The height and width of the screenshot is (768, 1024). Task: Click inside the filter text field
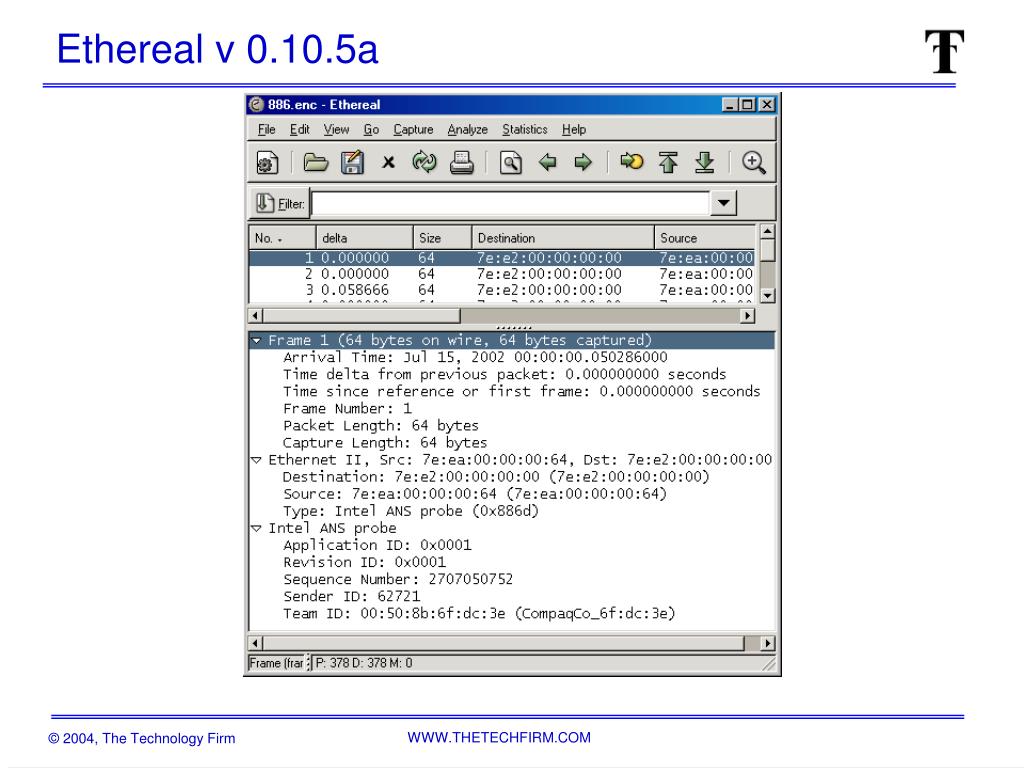[x=511, y=203]
